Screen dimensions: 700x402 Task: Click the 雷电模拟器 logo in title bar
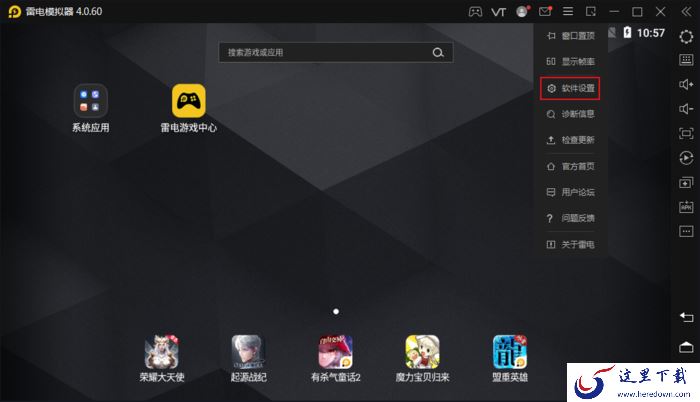point(14,12)
